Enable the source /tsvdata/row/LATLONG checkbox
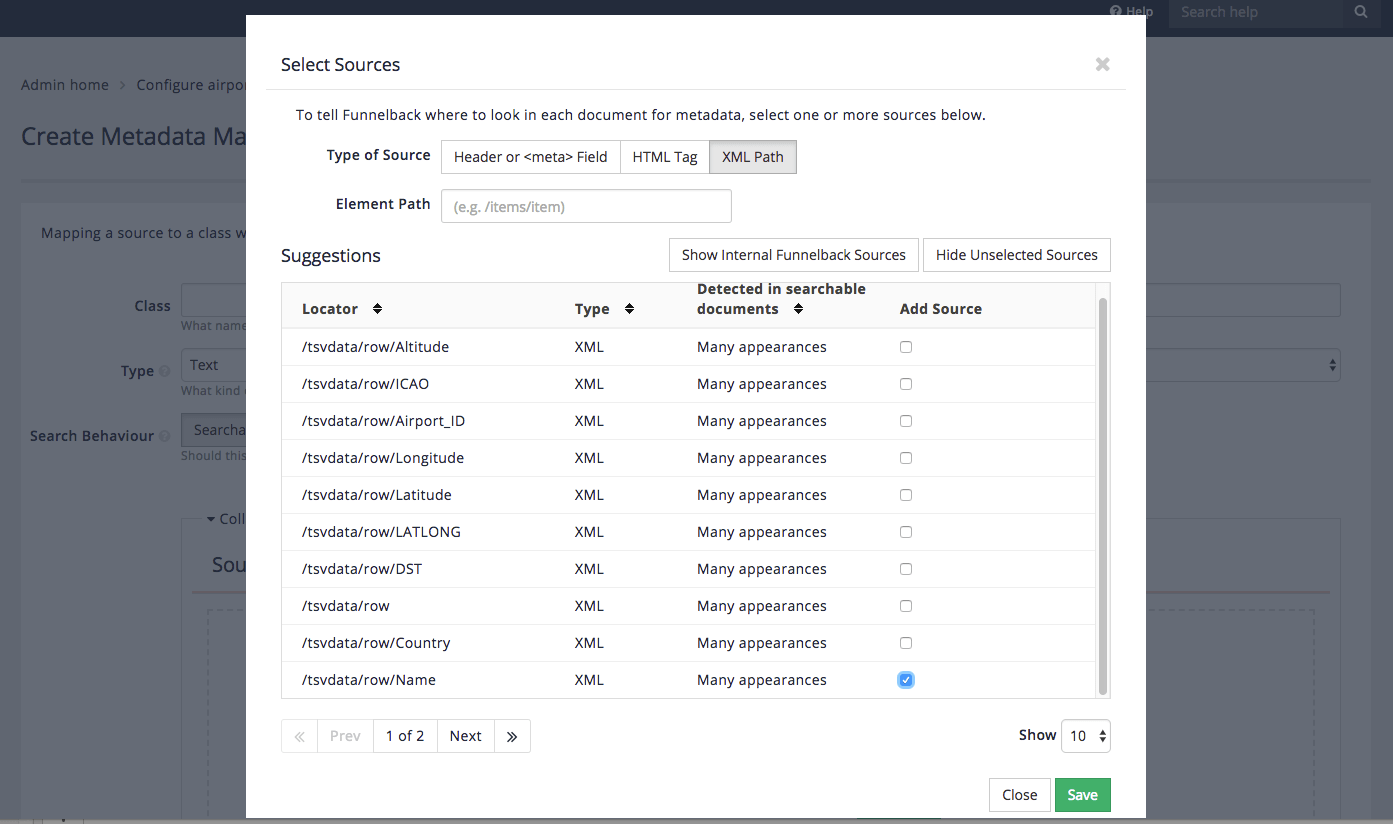This screenshot has height=824, width=1393. [x=906, y=532]
